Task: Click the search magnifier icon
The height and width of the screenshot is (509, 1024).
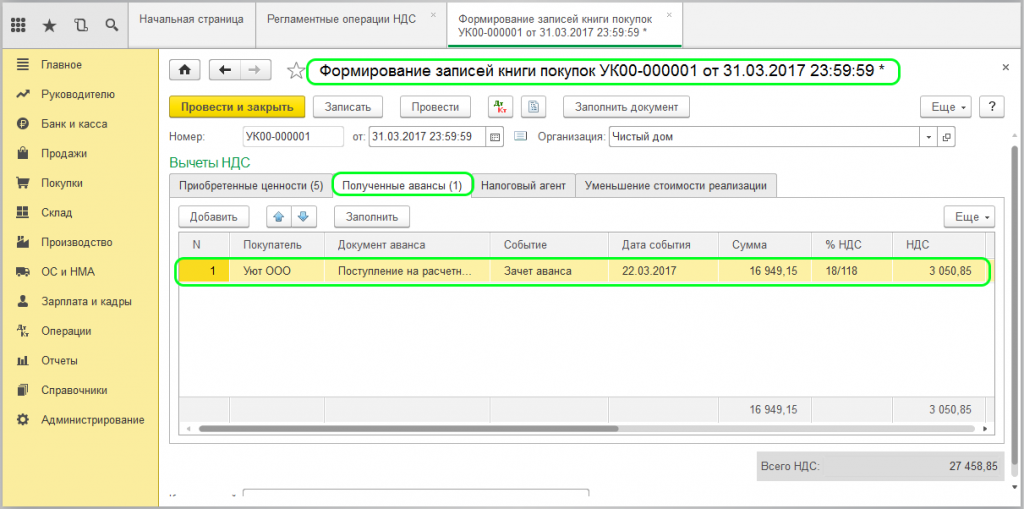Action: click(x=111, y=23)
